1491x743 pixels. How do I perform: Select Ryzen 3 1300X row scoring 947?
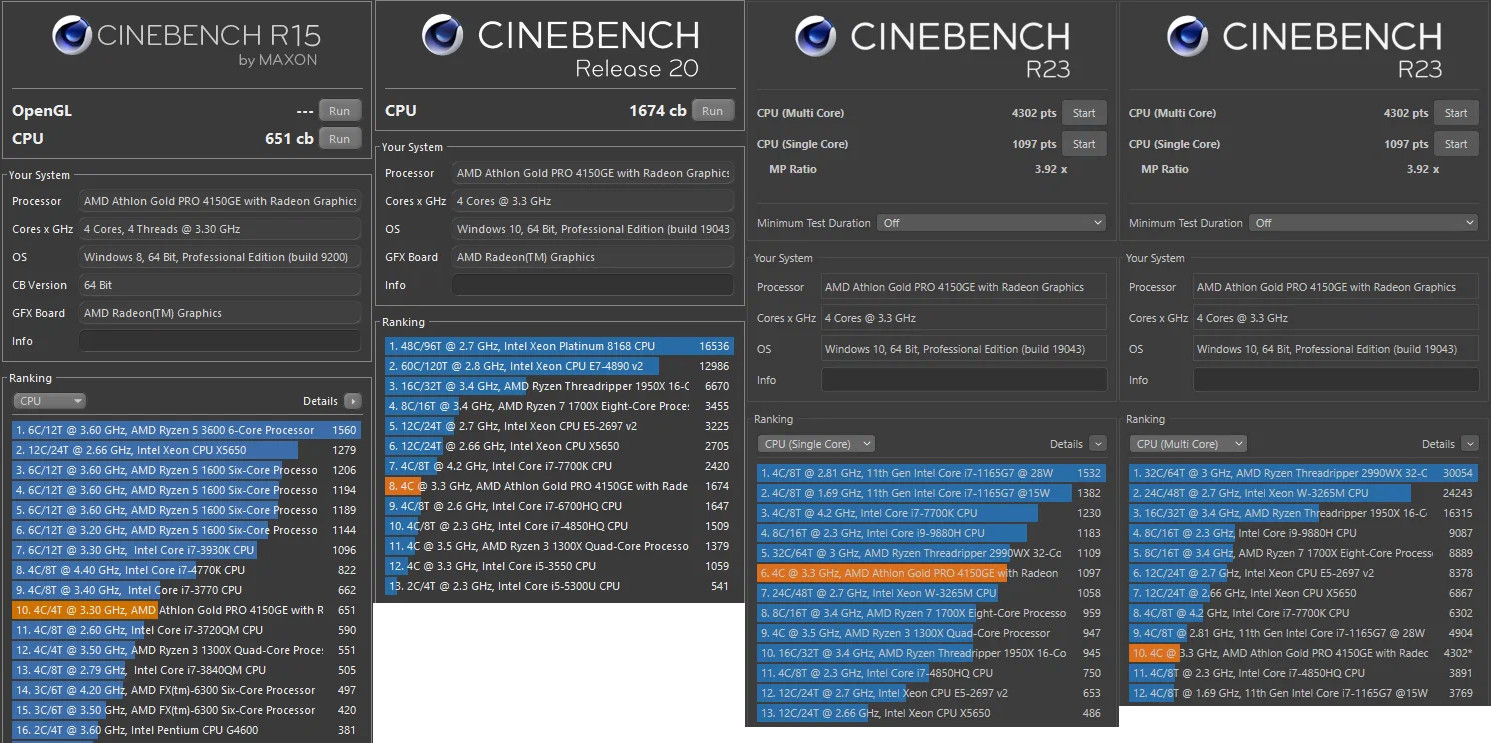click(932, 633)
